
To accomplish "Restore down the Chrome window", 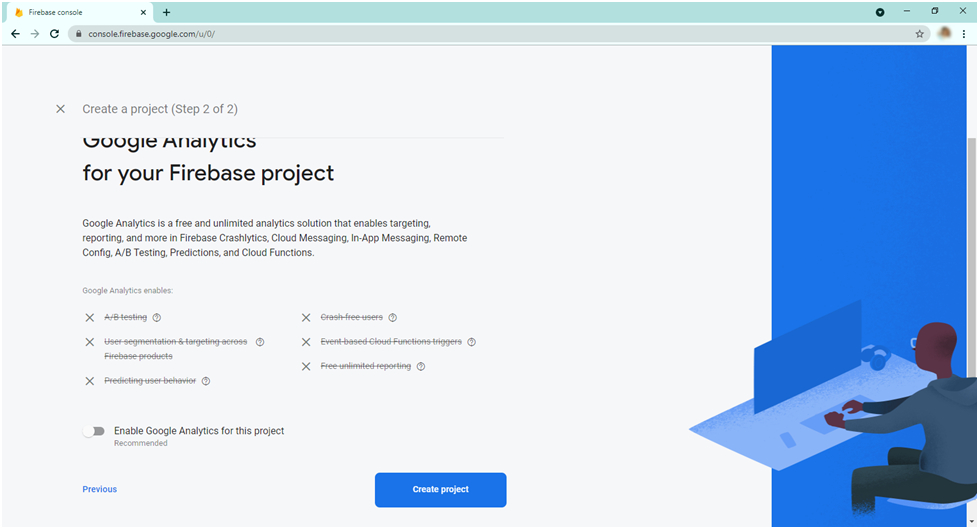I will (x=935, y=11).
